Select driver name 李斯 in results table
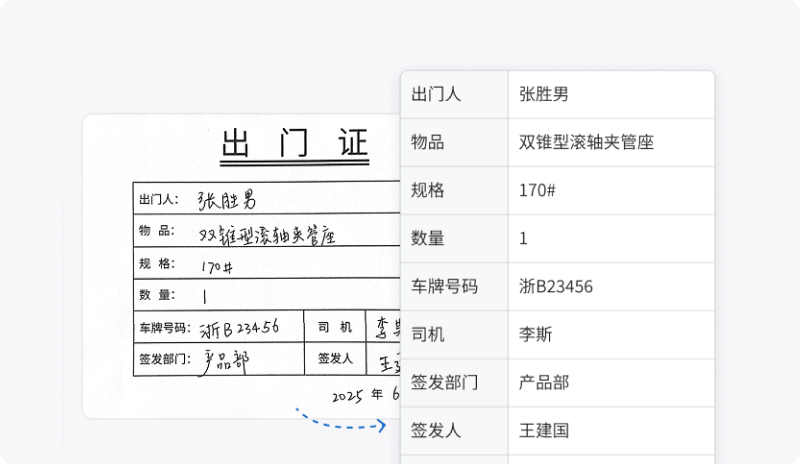The image size is (800, 464). click(536, 335)
